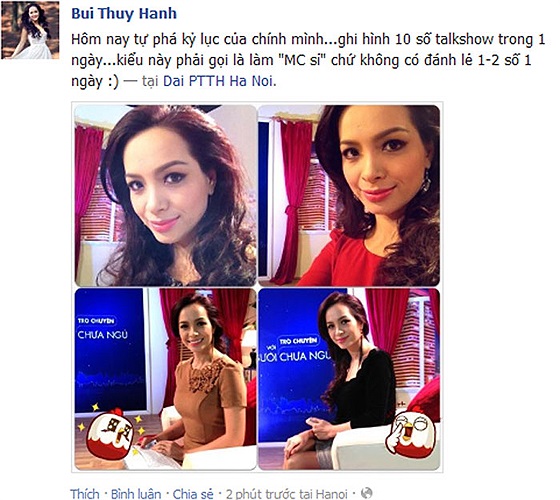
Task: Open Bui Thuy Hanh's profile picture thumbnail
Action: (30, 30)
